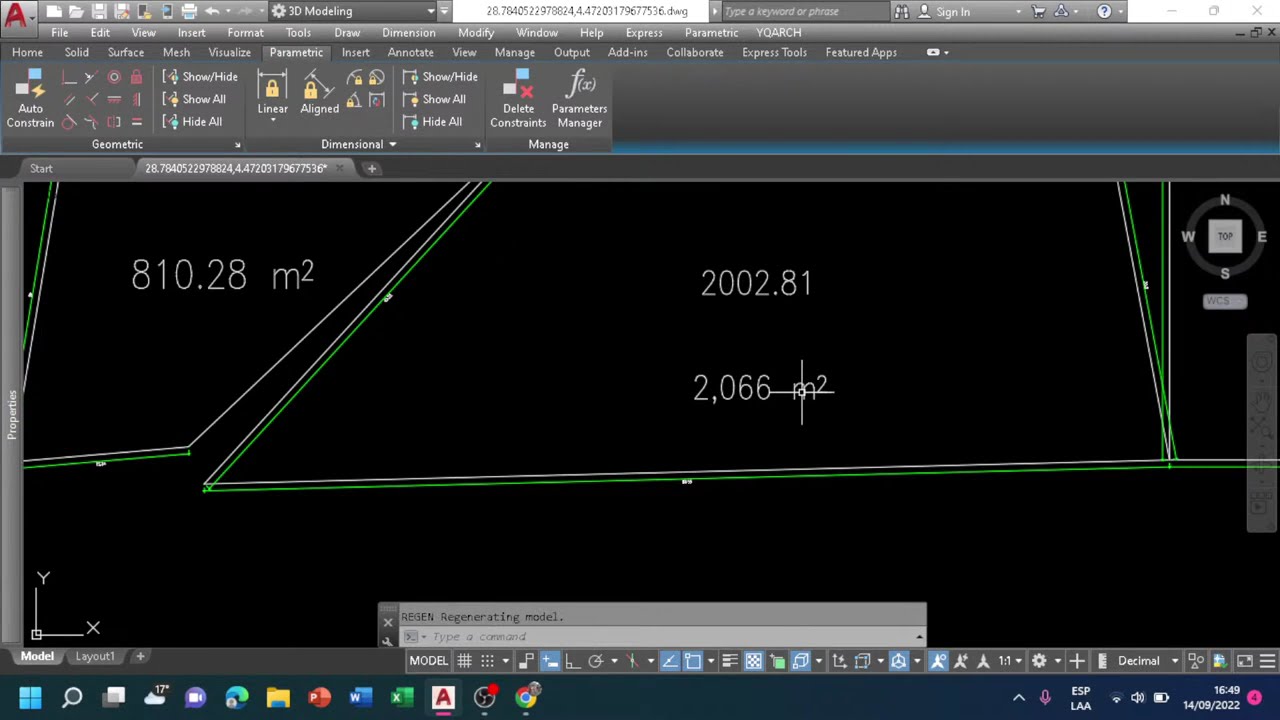Viewport: 1280px width, 720px height.
Task: Open Excel from the Windows taskbar
Action: coord(401,697)
